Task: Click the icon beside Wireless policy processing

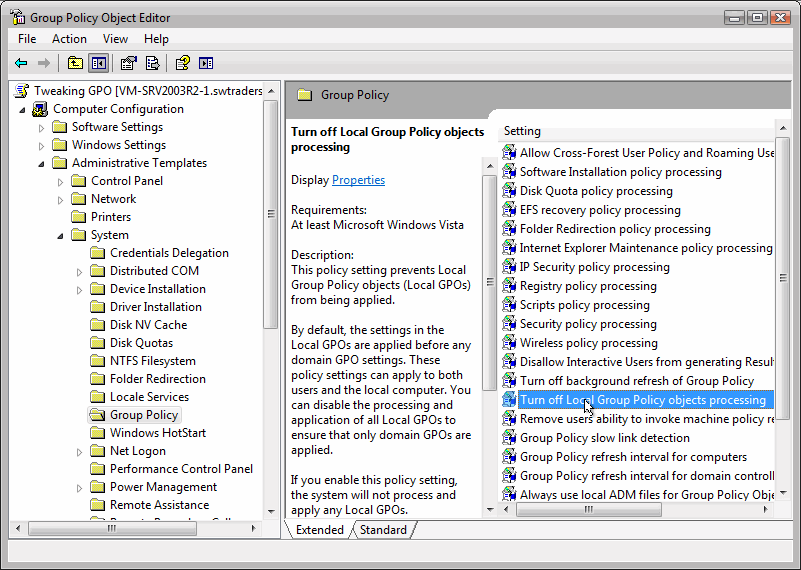Action: (x=509, y=343)
